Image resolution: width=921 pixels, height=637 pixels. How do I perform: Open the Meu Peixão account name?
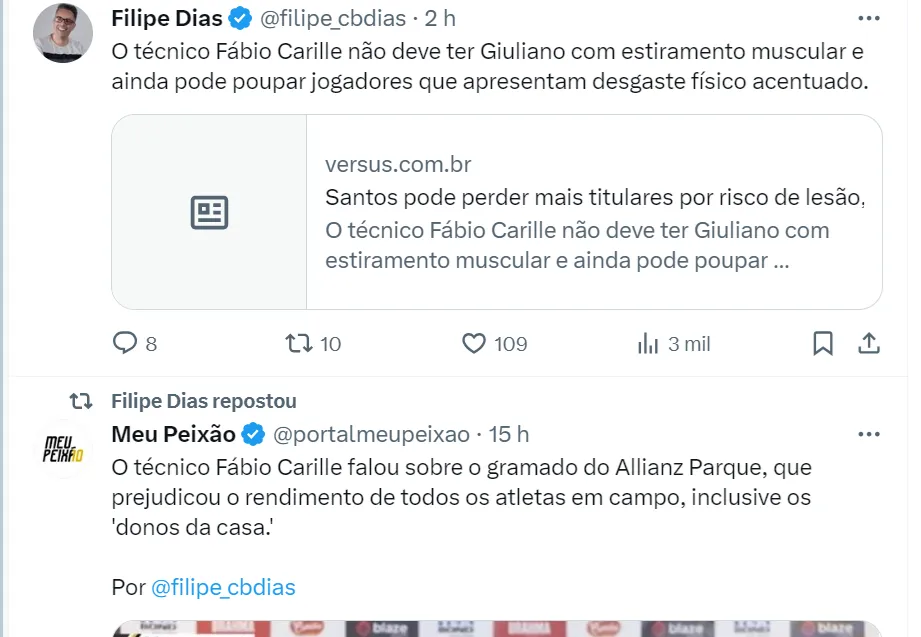[x=174, y=434]
